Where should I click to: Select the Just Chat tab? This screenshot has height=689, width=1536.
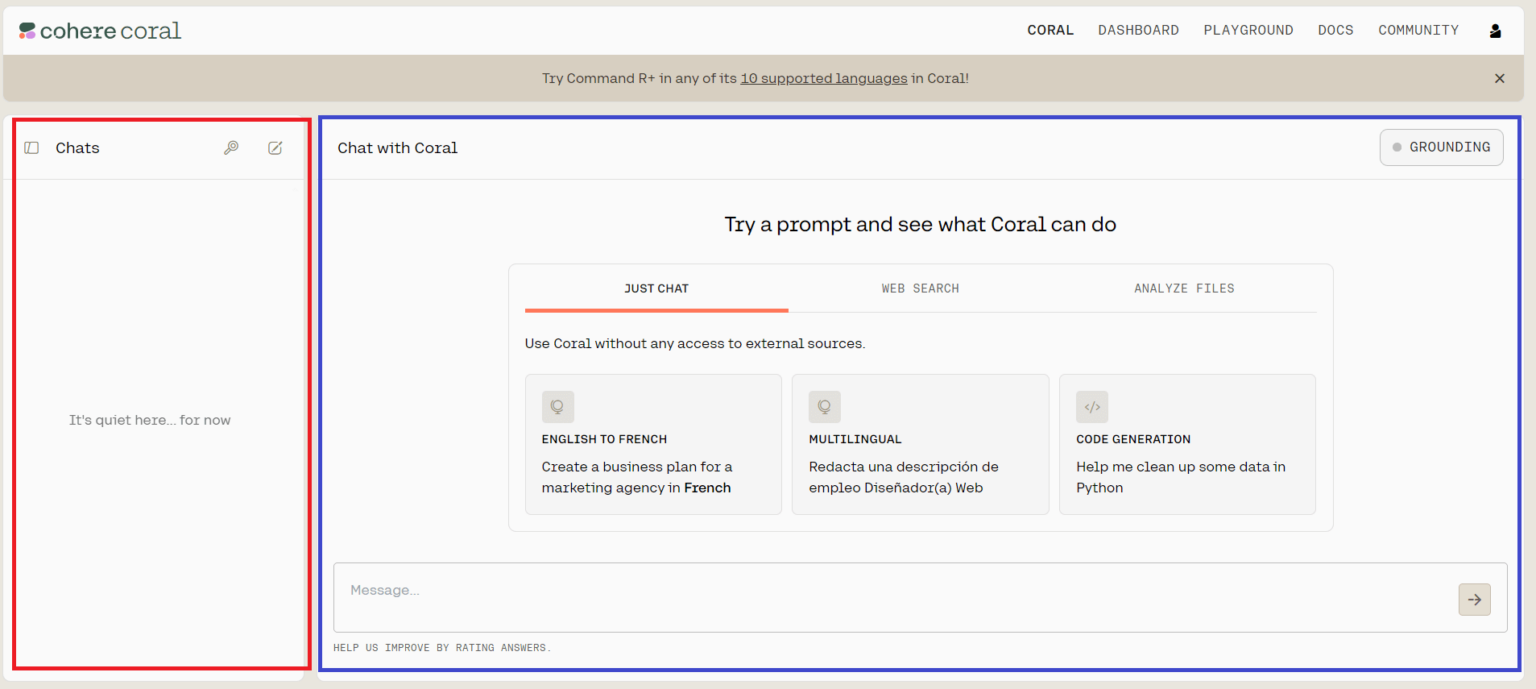tap(656, 288)
